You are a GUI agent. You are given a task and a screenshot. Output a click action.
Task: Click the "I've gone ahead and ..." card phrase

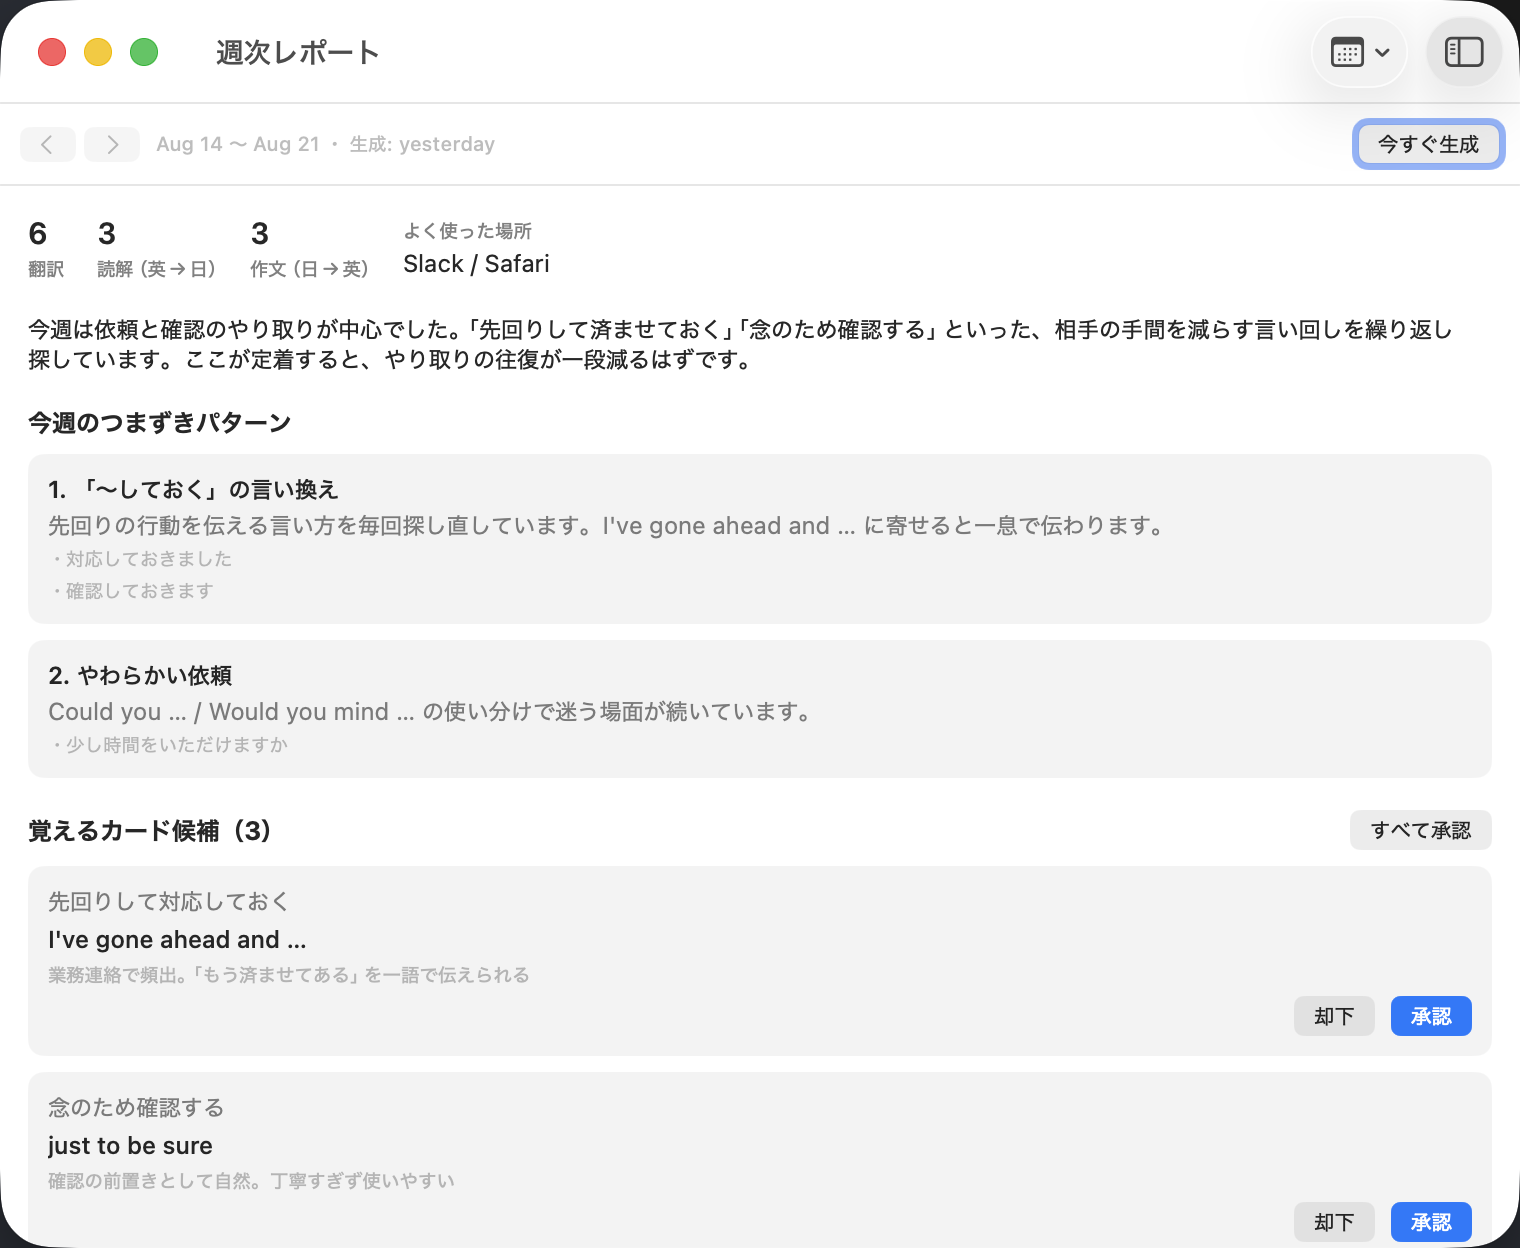177,940
